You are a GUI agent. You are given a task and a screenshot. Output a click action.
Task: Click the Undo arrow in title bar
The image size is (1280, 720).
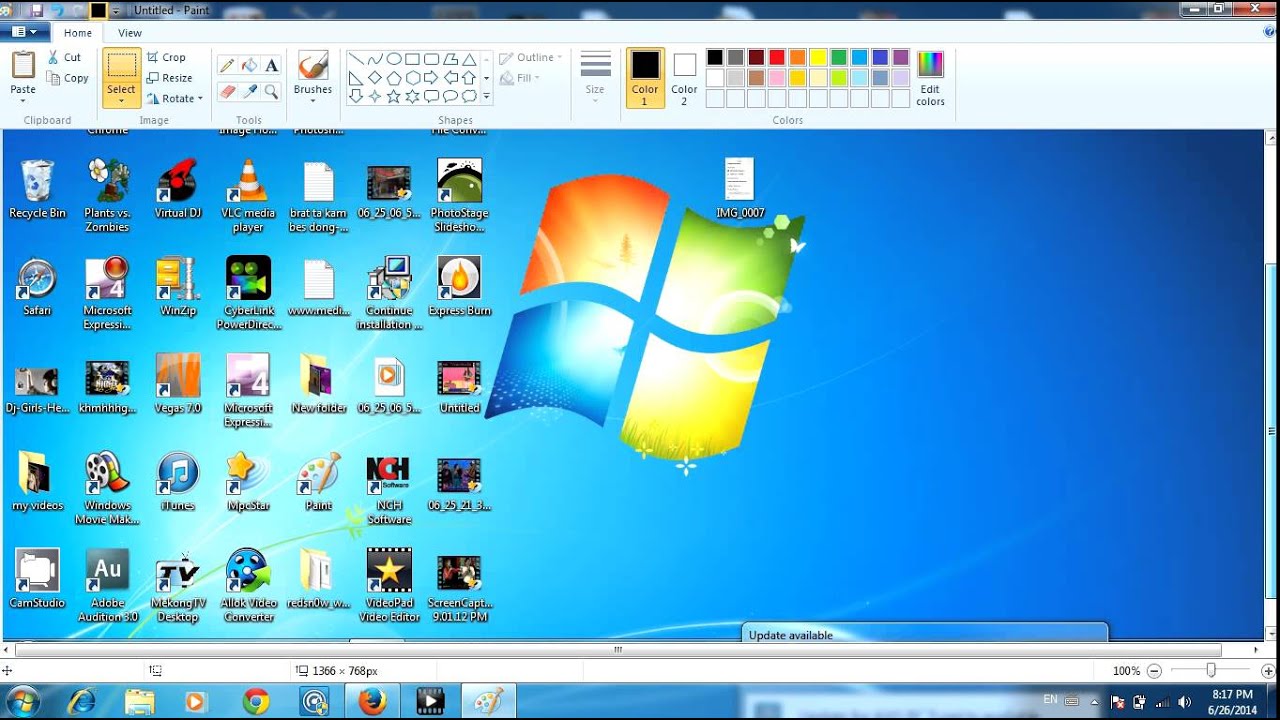(58, 10)
